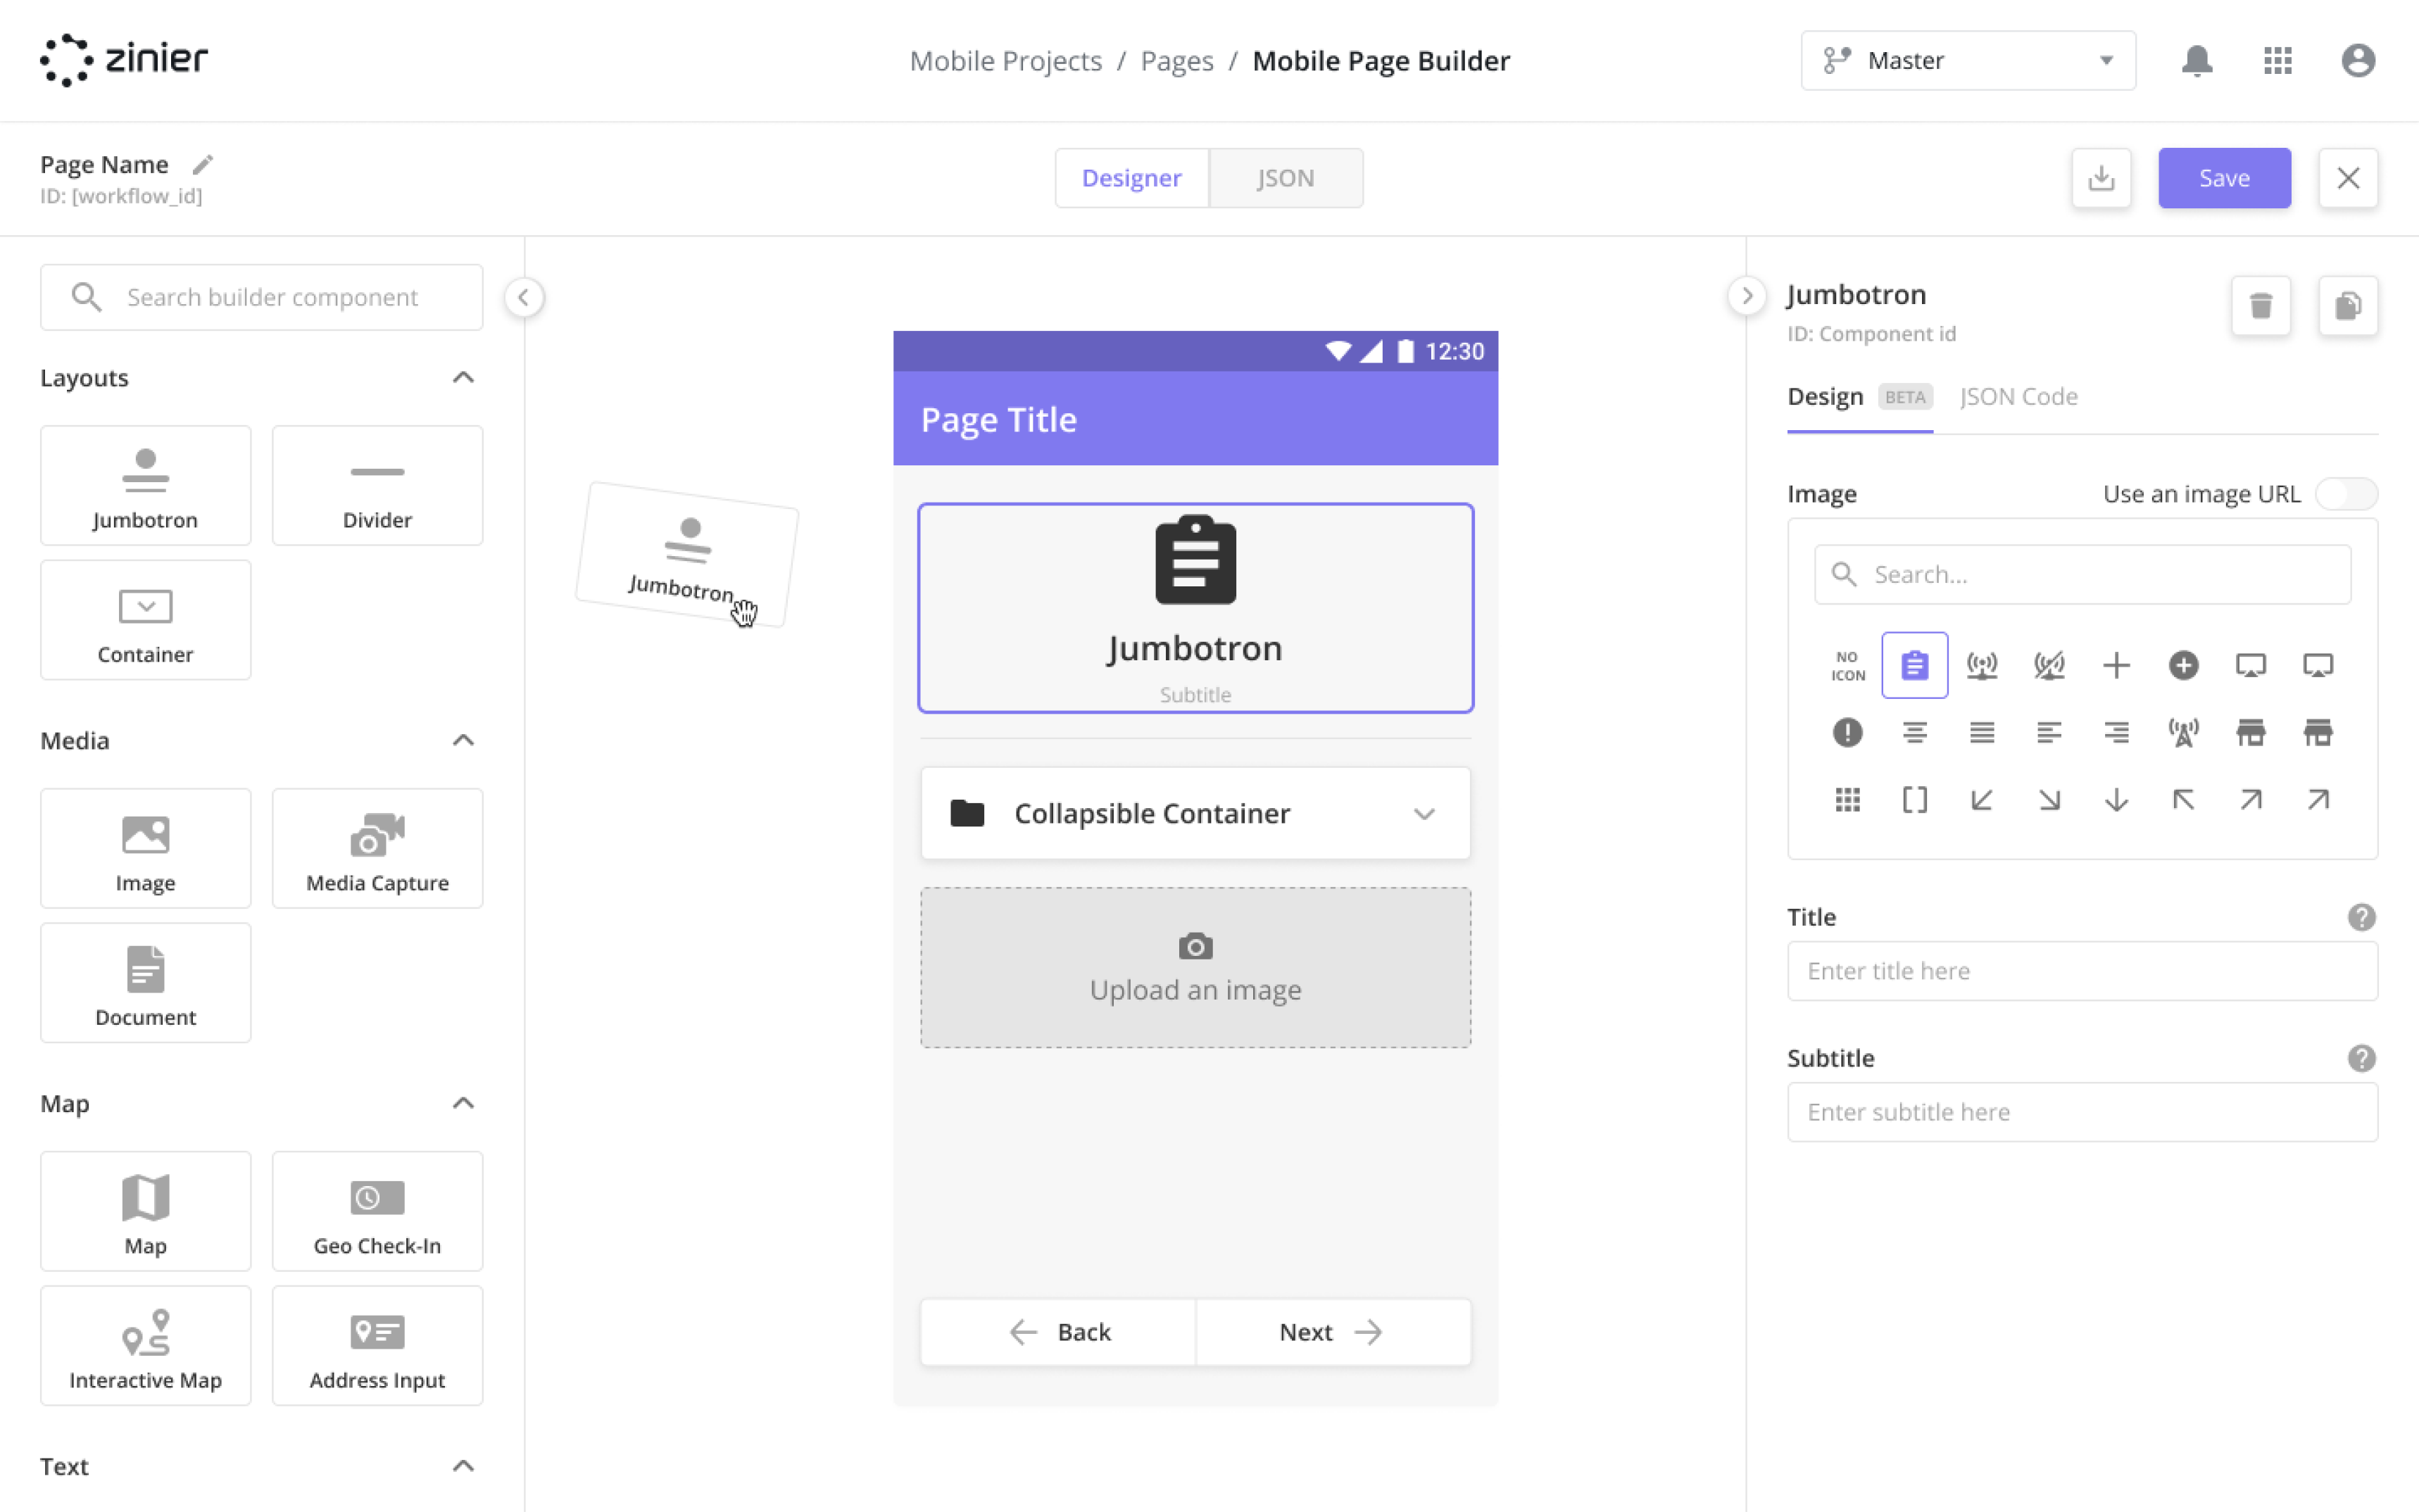The width and height of the screenshot is (2419, 1512).
Task: Switch to the Designer view tab
Action: pos(1132,177)
